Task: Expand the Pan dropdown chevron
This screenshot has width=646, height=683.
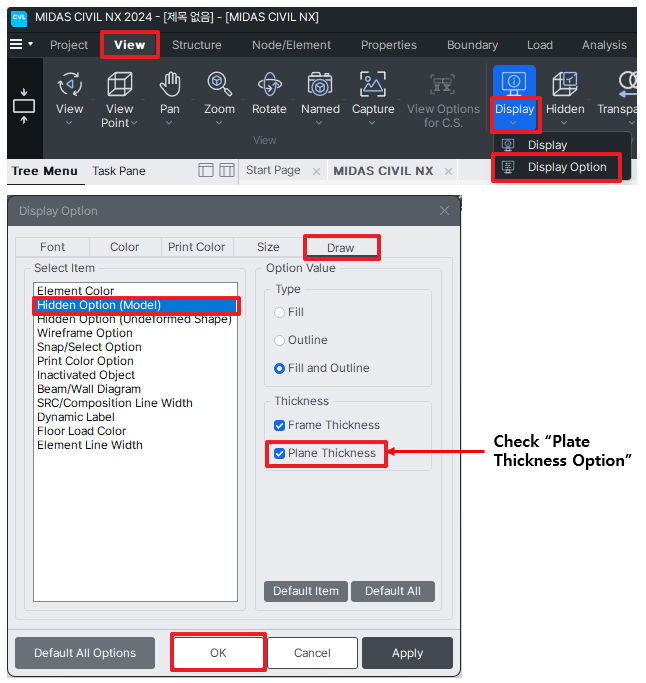Action: click(x=169, y=123)
